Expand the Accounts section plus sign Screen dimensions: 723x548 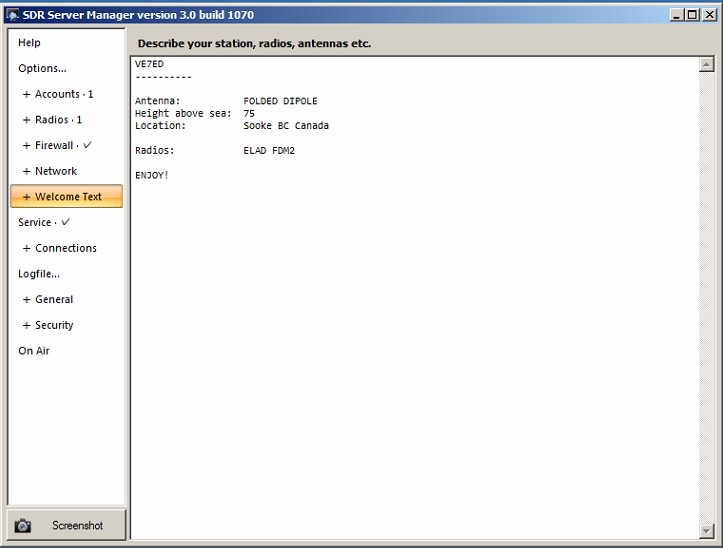pos(26,94)
